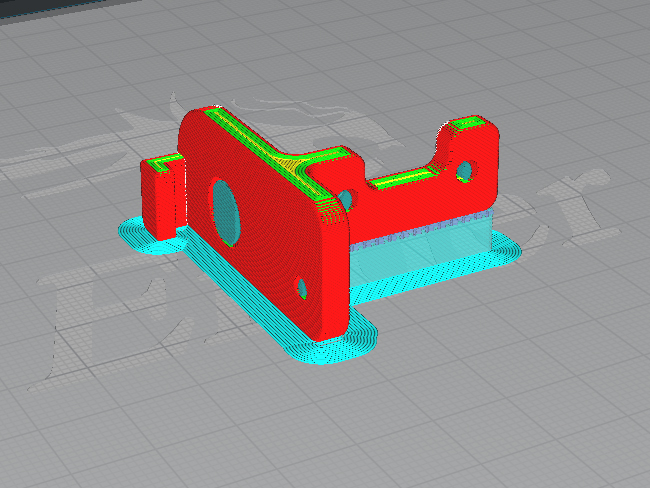Click the yellow infill at the top junction

coord(291,166)
